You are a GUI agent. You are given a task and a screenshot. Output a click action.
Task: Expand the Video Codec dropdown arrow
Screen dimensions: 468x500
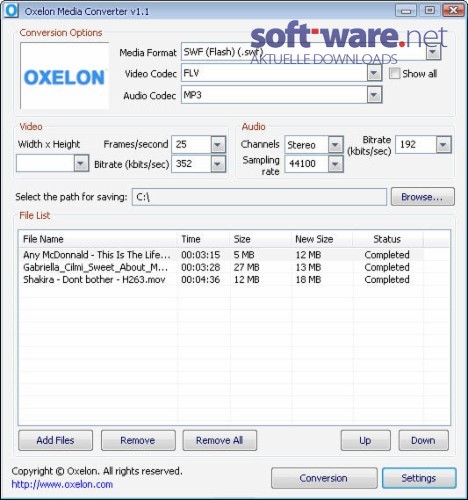(374, 73)
